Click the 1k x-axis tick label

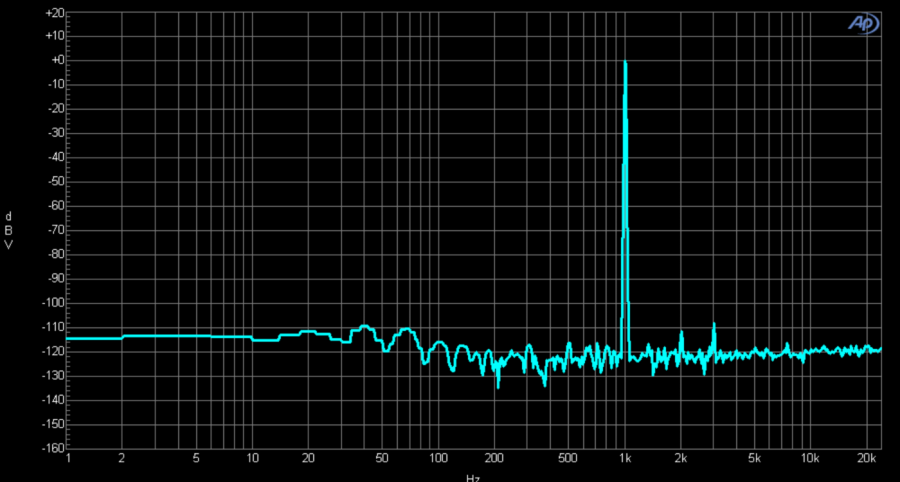coord(625,459)
